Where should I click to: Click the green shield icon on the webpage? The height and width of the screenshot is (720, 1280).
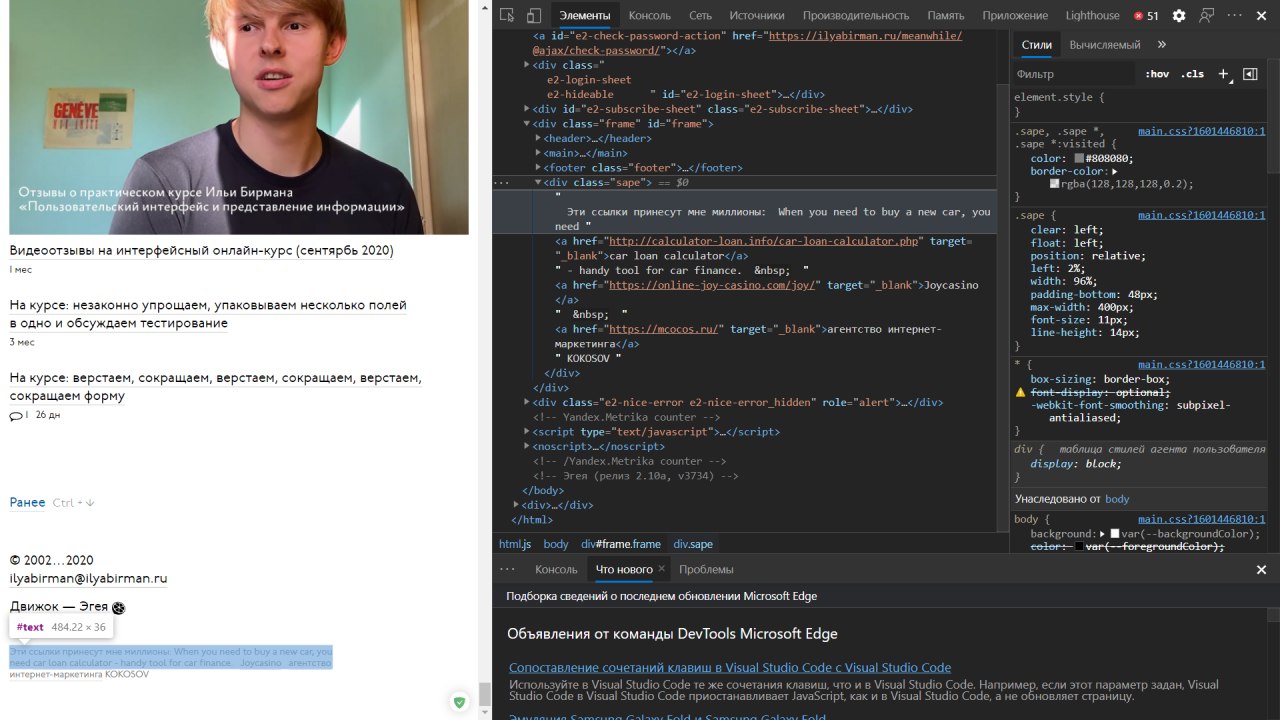459,702
